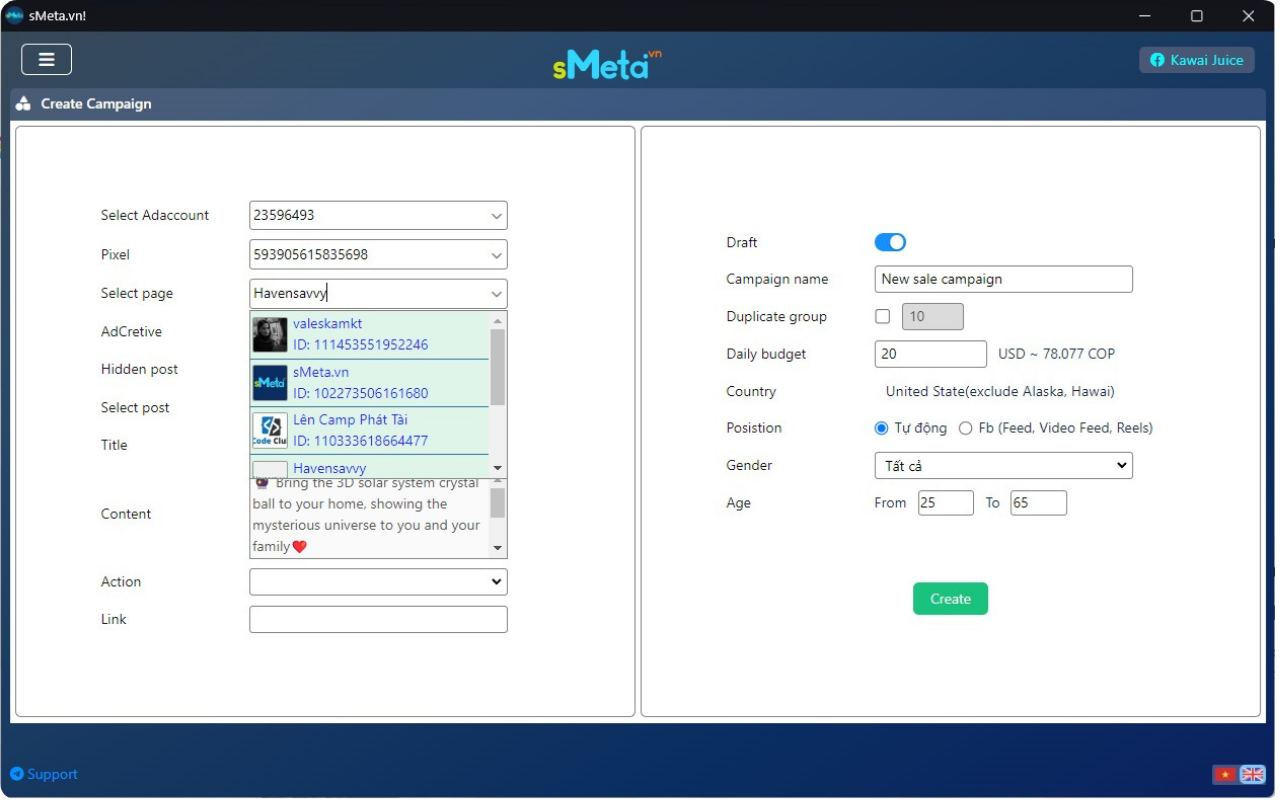Screen dimensions: 1280x800
Task: Select Fb (Feed, Video Feed, Reels) position
Action: [965, 428]
